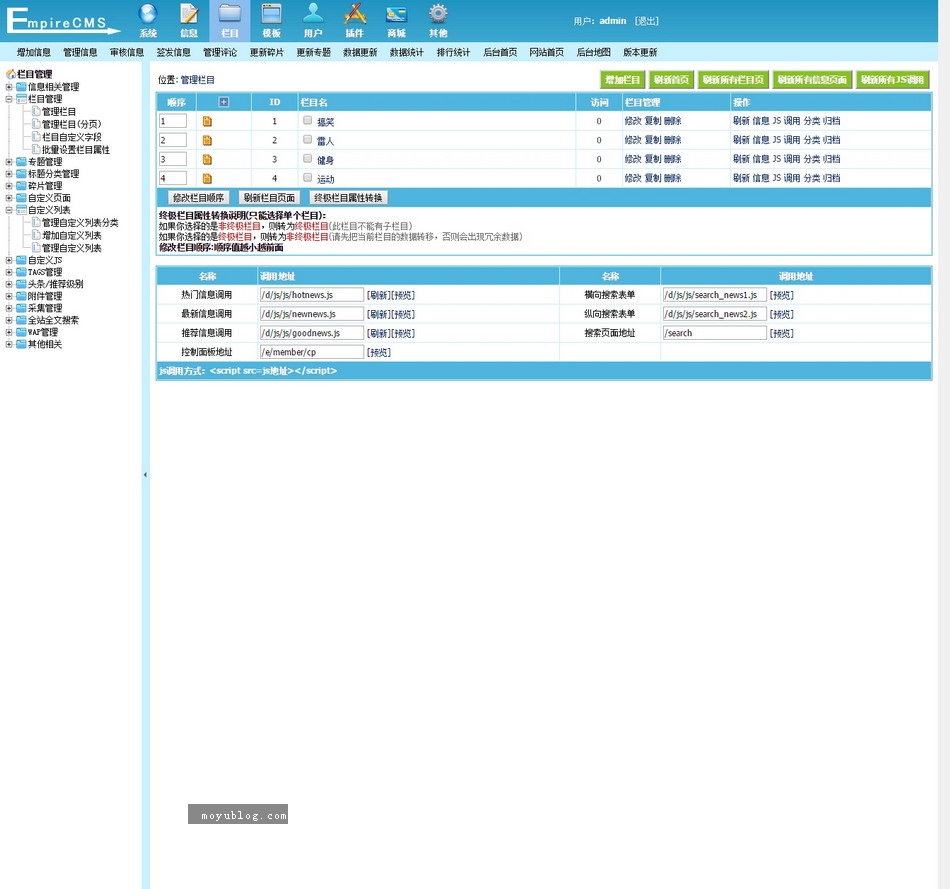This screenshot has height=889, width=950.
Task: Tick the checkbox for the 运动 column
Action: 308,178
